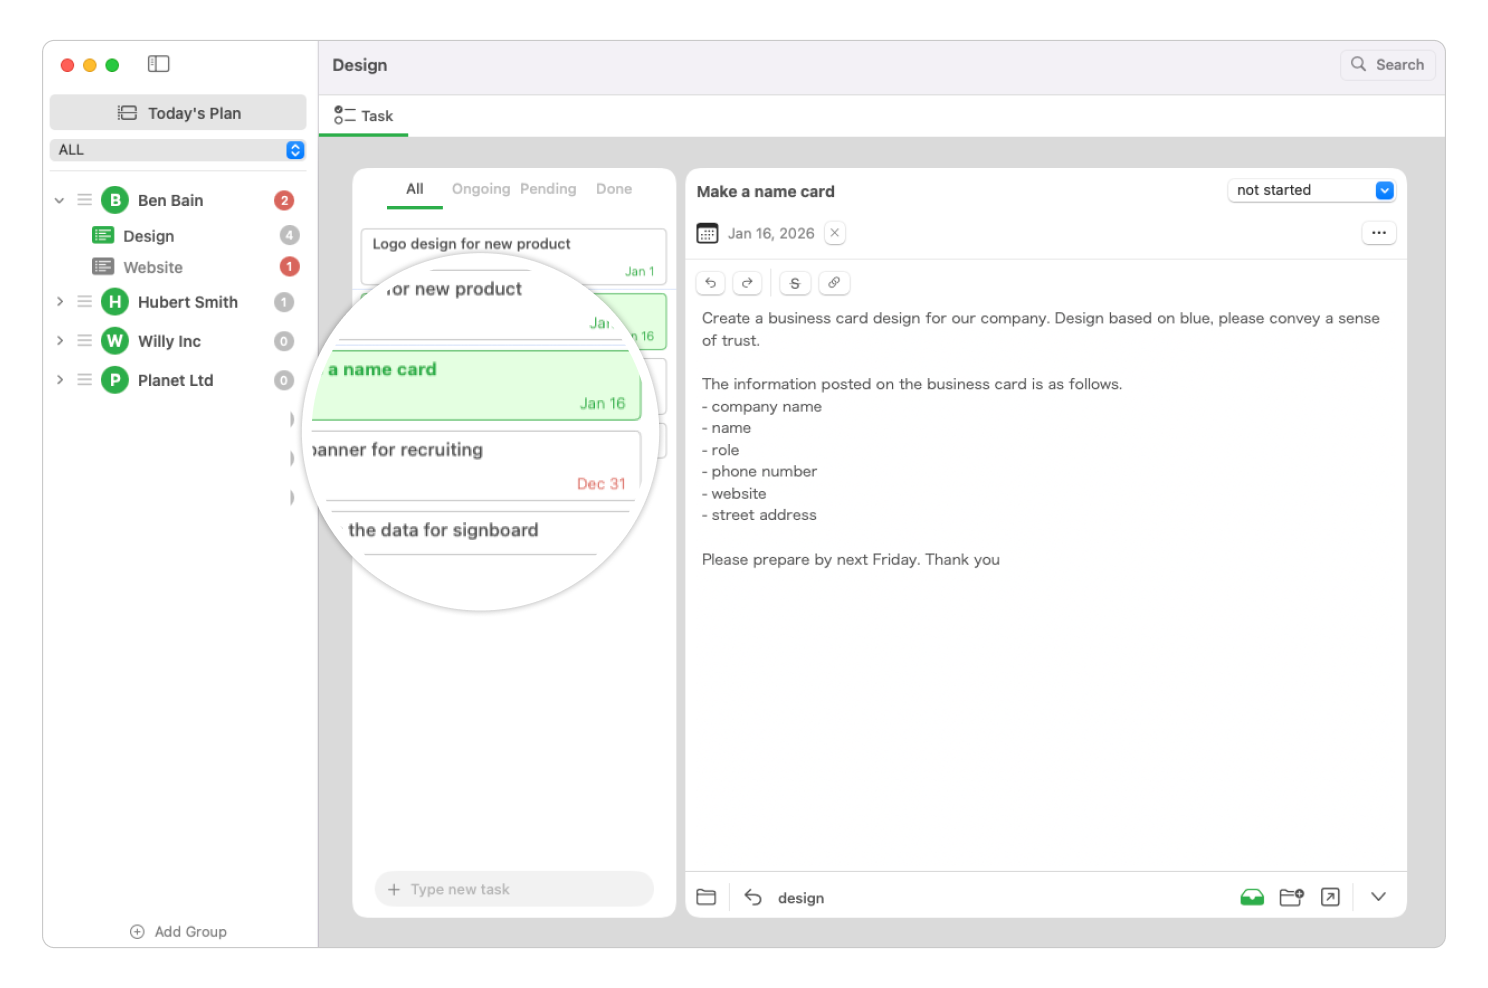Click the redo icon in the editor toolbar

[x=748, y=283]
